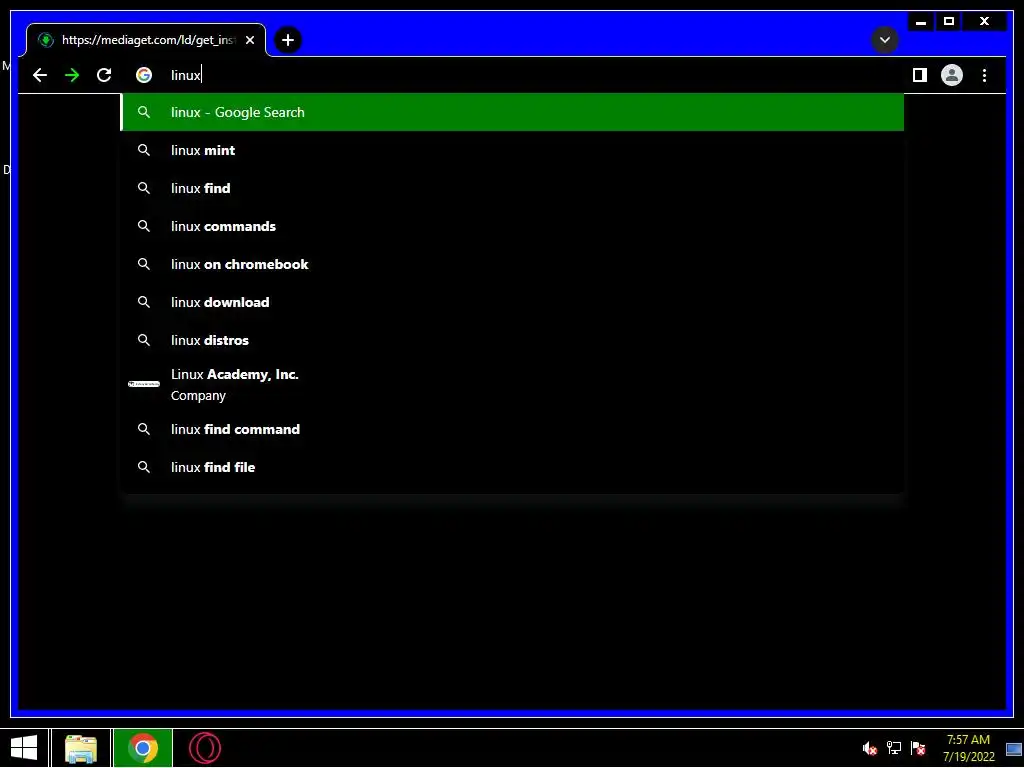Go back to previous page
This screenshot has height=768, width=1024.
pos(40,75)
